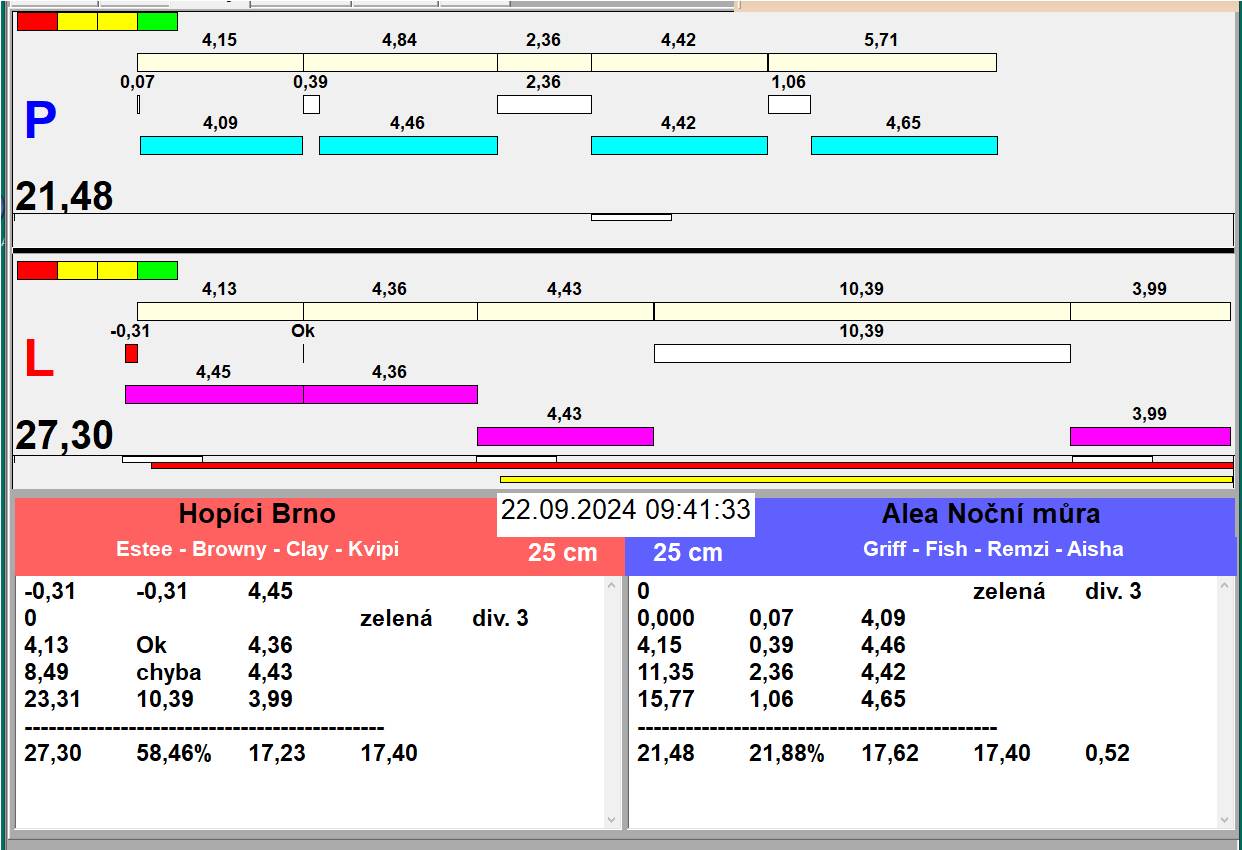
Task: Click the green start light in lane P
Action: click(157, 22)
